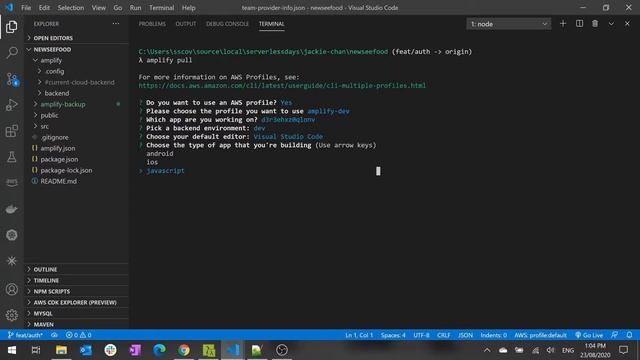Open the Terminal menu

[161, 8]
